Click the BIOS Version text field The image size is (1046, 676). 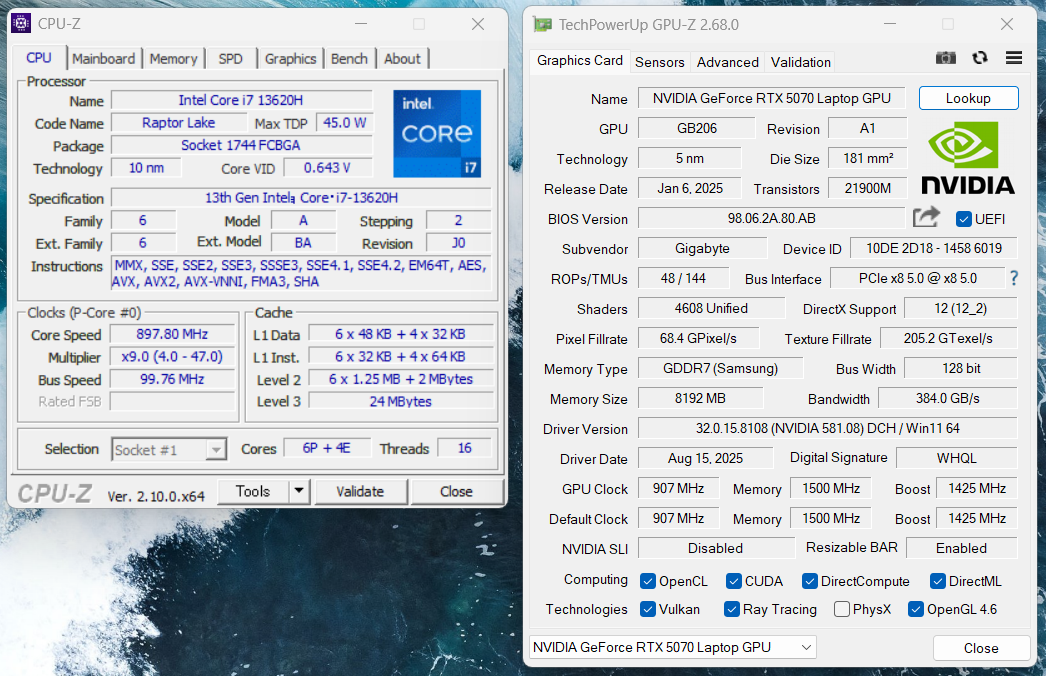click(x=771, y=219)
